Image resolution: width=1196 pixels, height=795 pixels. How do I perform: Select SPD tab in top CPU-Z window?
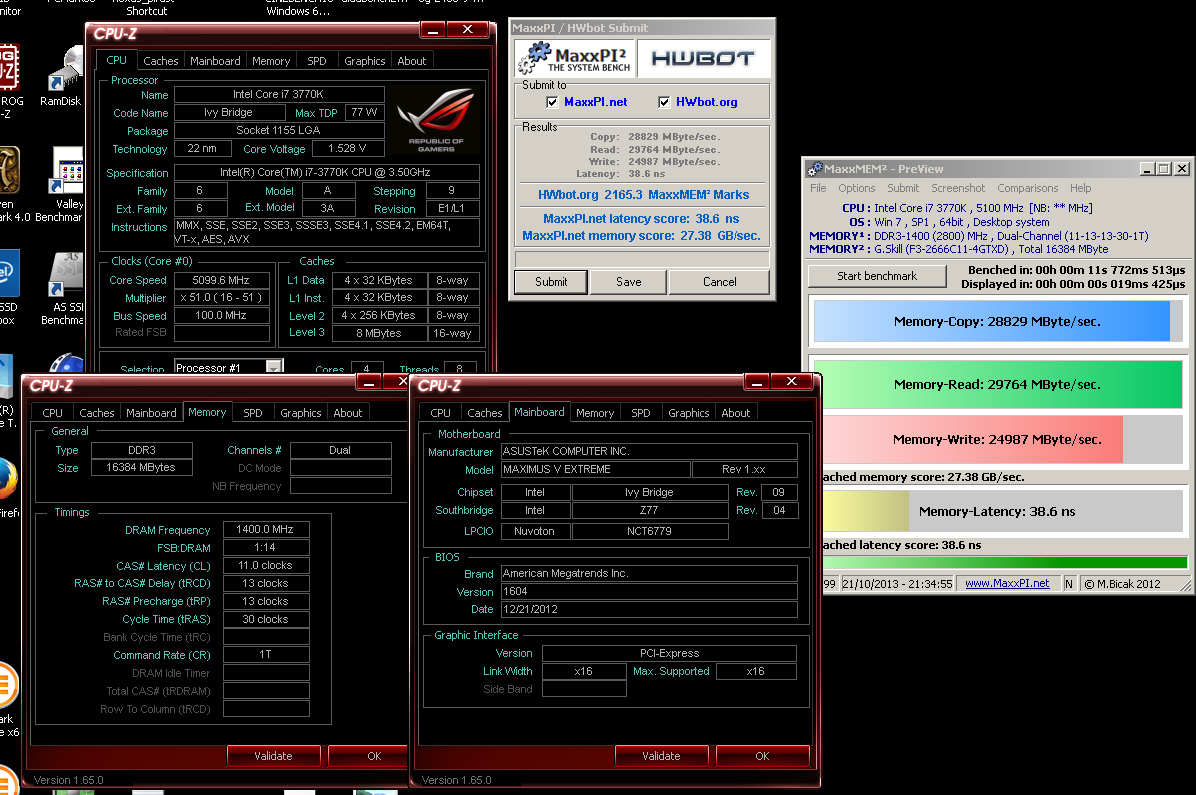coord(317,61)
